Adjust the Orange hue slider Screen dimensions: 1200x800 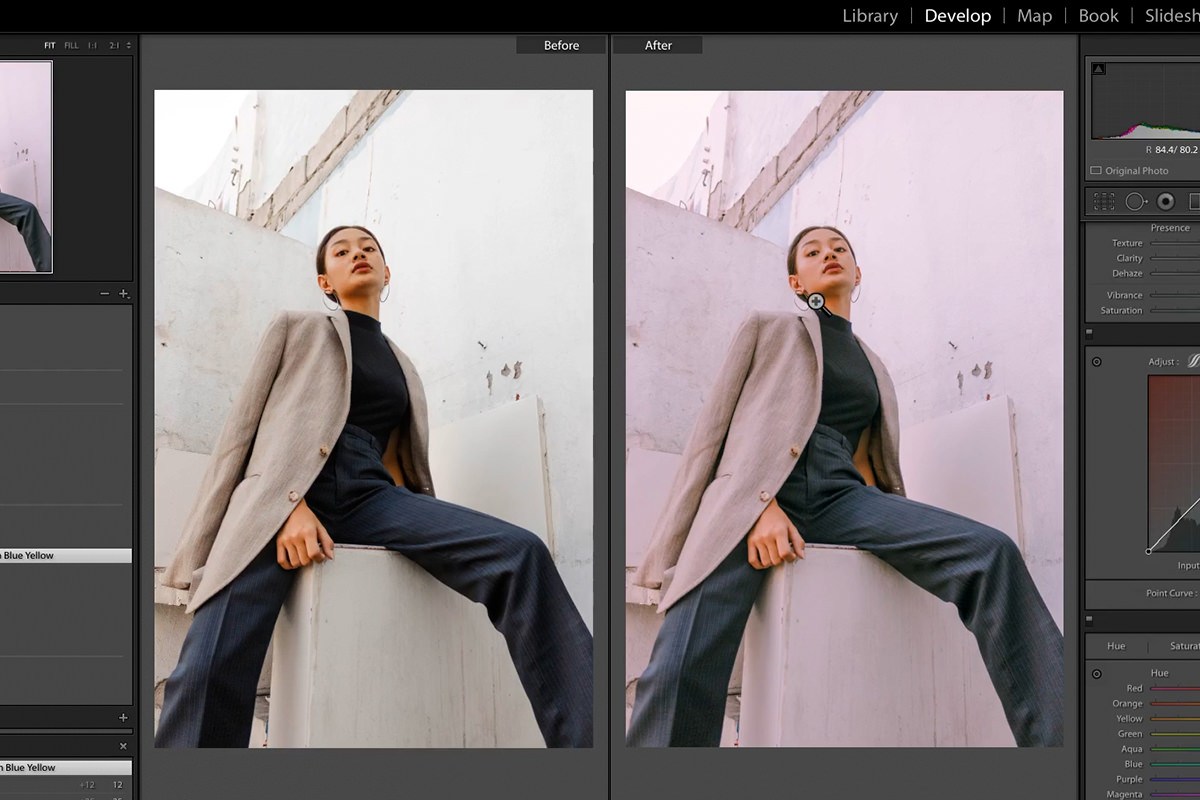[1174, 703]
